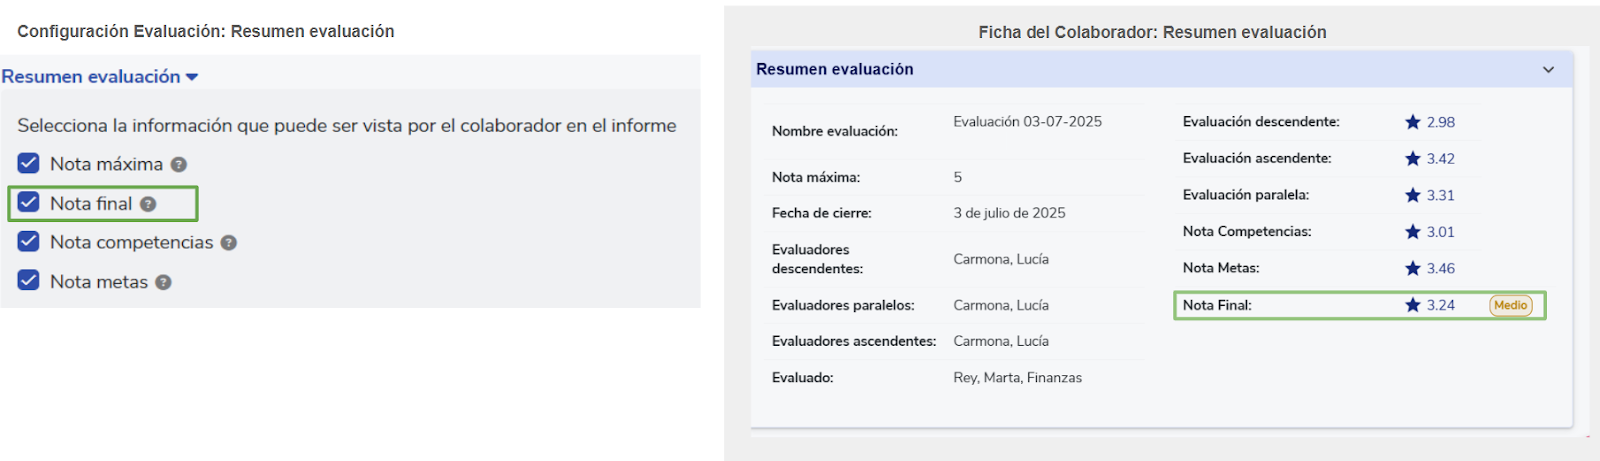Click star icon for Nota Metas

tap(1413, 268)
